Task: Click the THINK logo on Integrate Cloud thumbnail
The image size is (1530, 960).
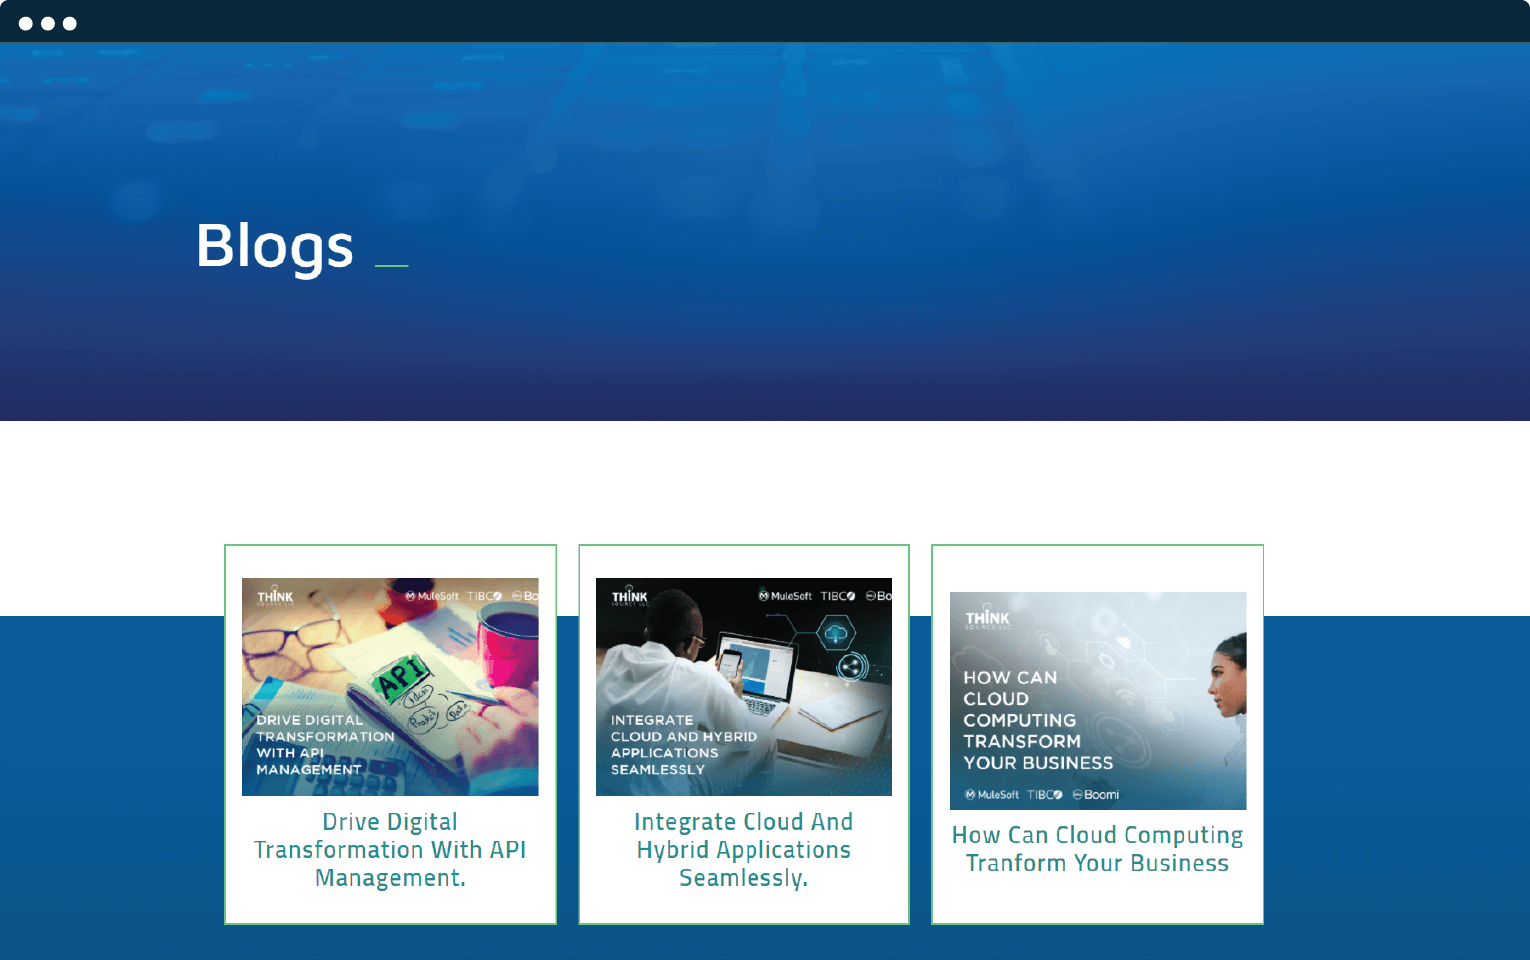Action: pyautogui.click(x=630, y=598)
